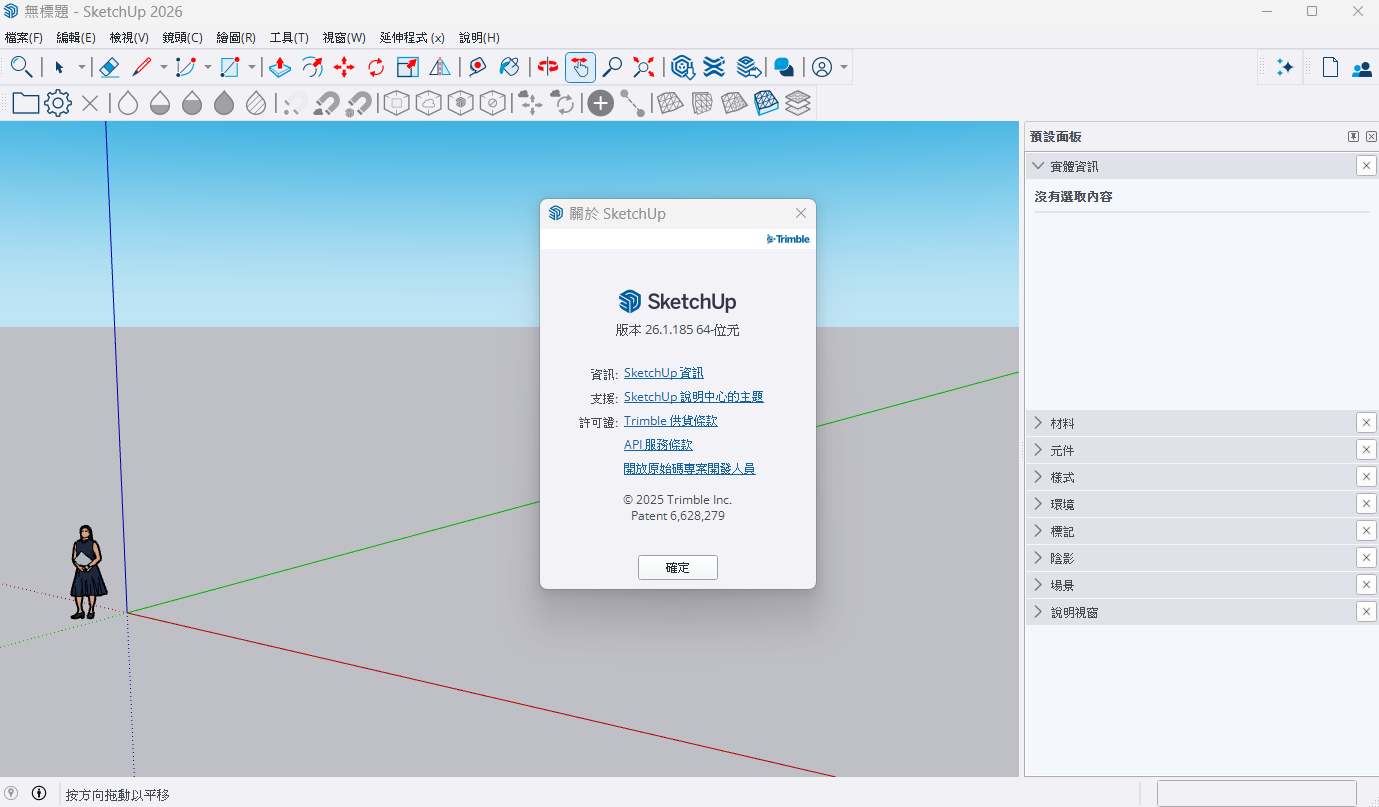Open the user account profile icon
The height and width of the screenshot is (807, 1379).
coord(822,67)
